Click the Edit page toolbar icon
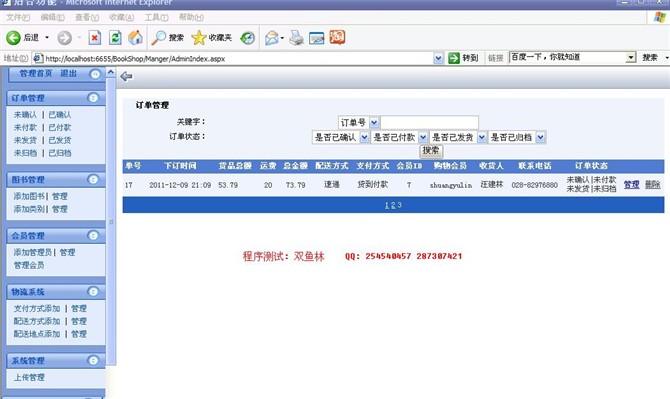 coord(317,38)
